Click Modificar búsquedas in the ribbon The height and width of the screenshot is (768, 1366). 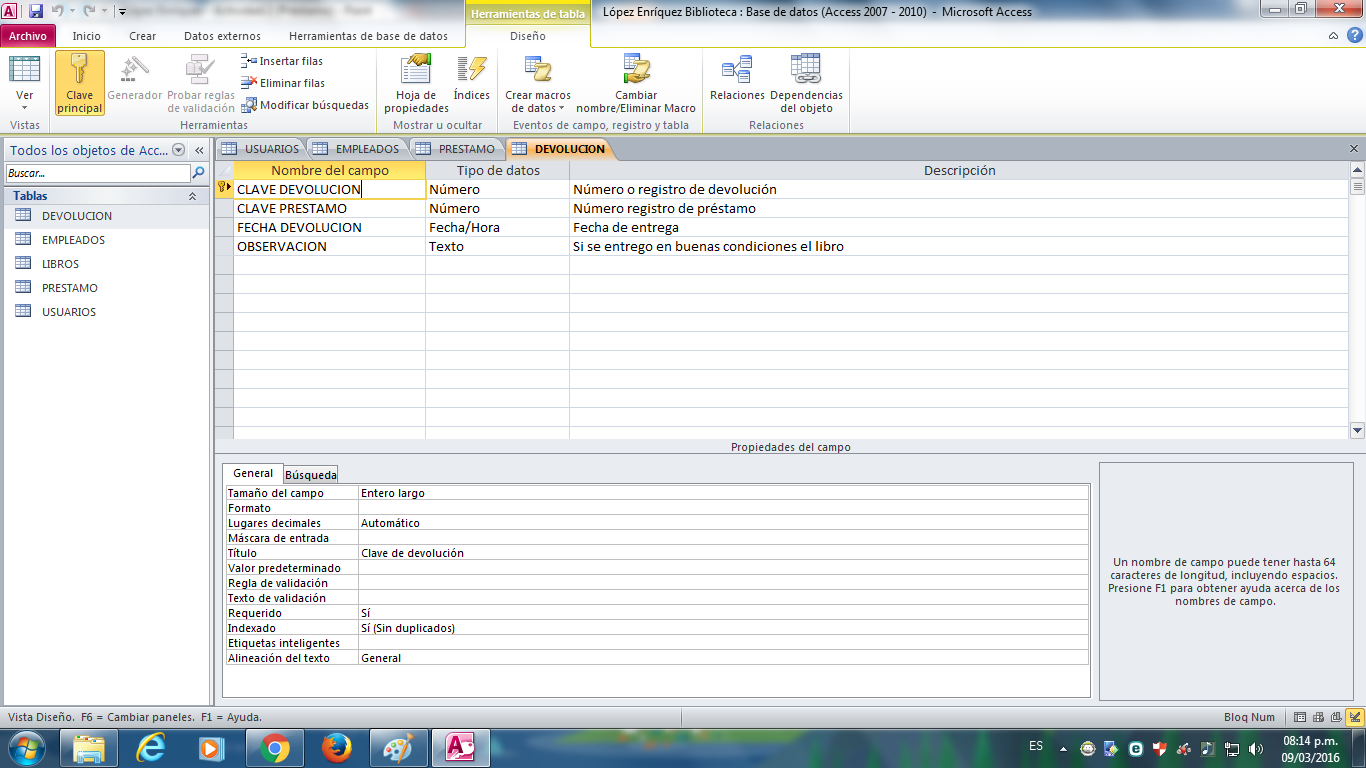click(x=305, y=105)
